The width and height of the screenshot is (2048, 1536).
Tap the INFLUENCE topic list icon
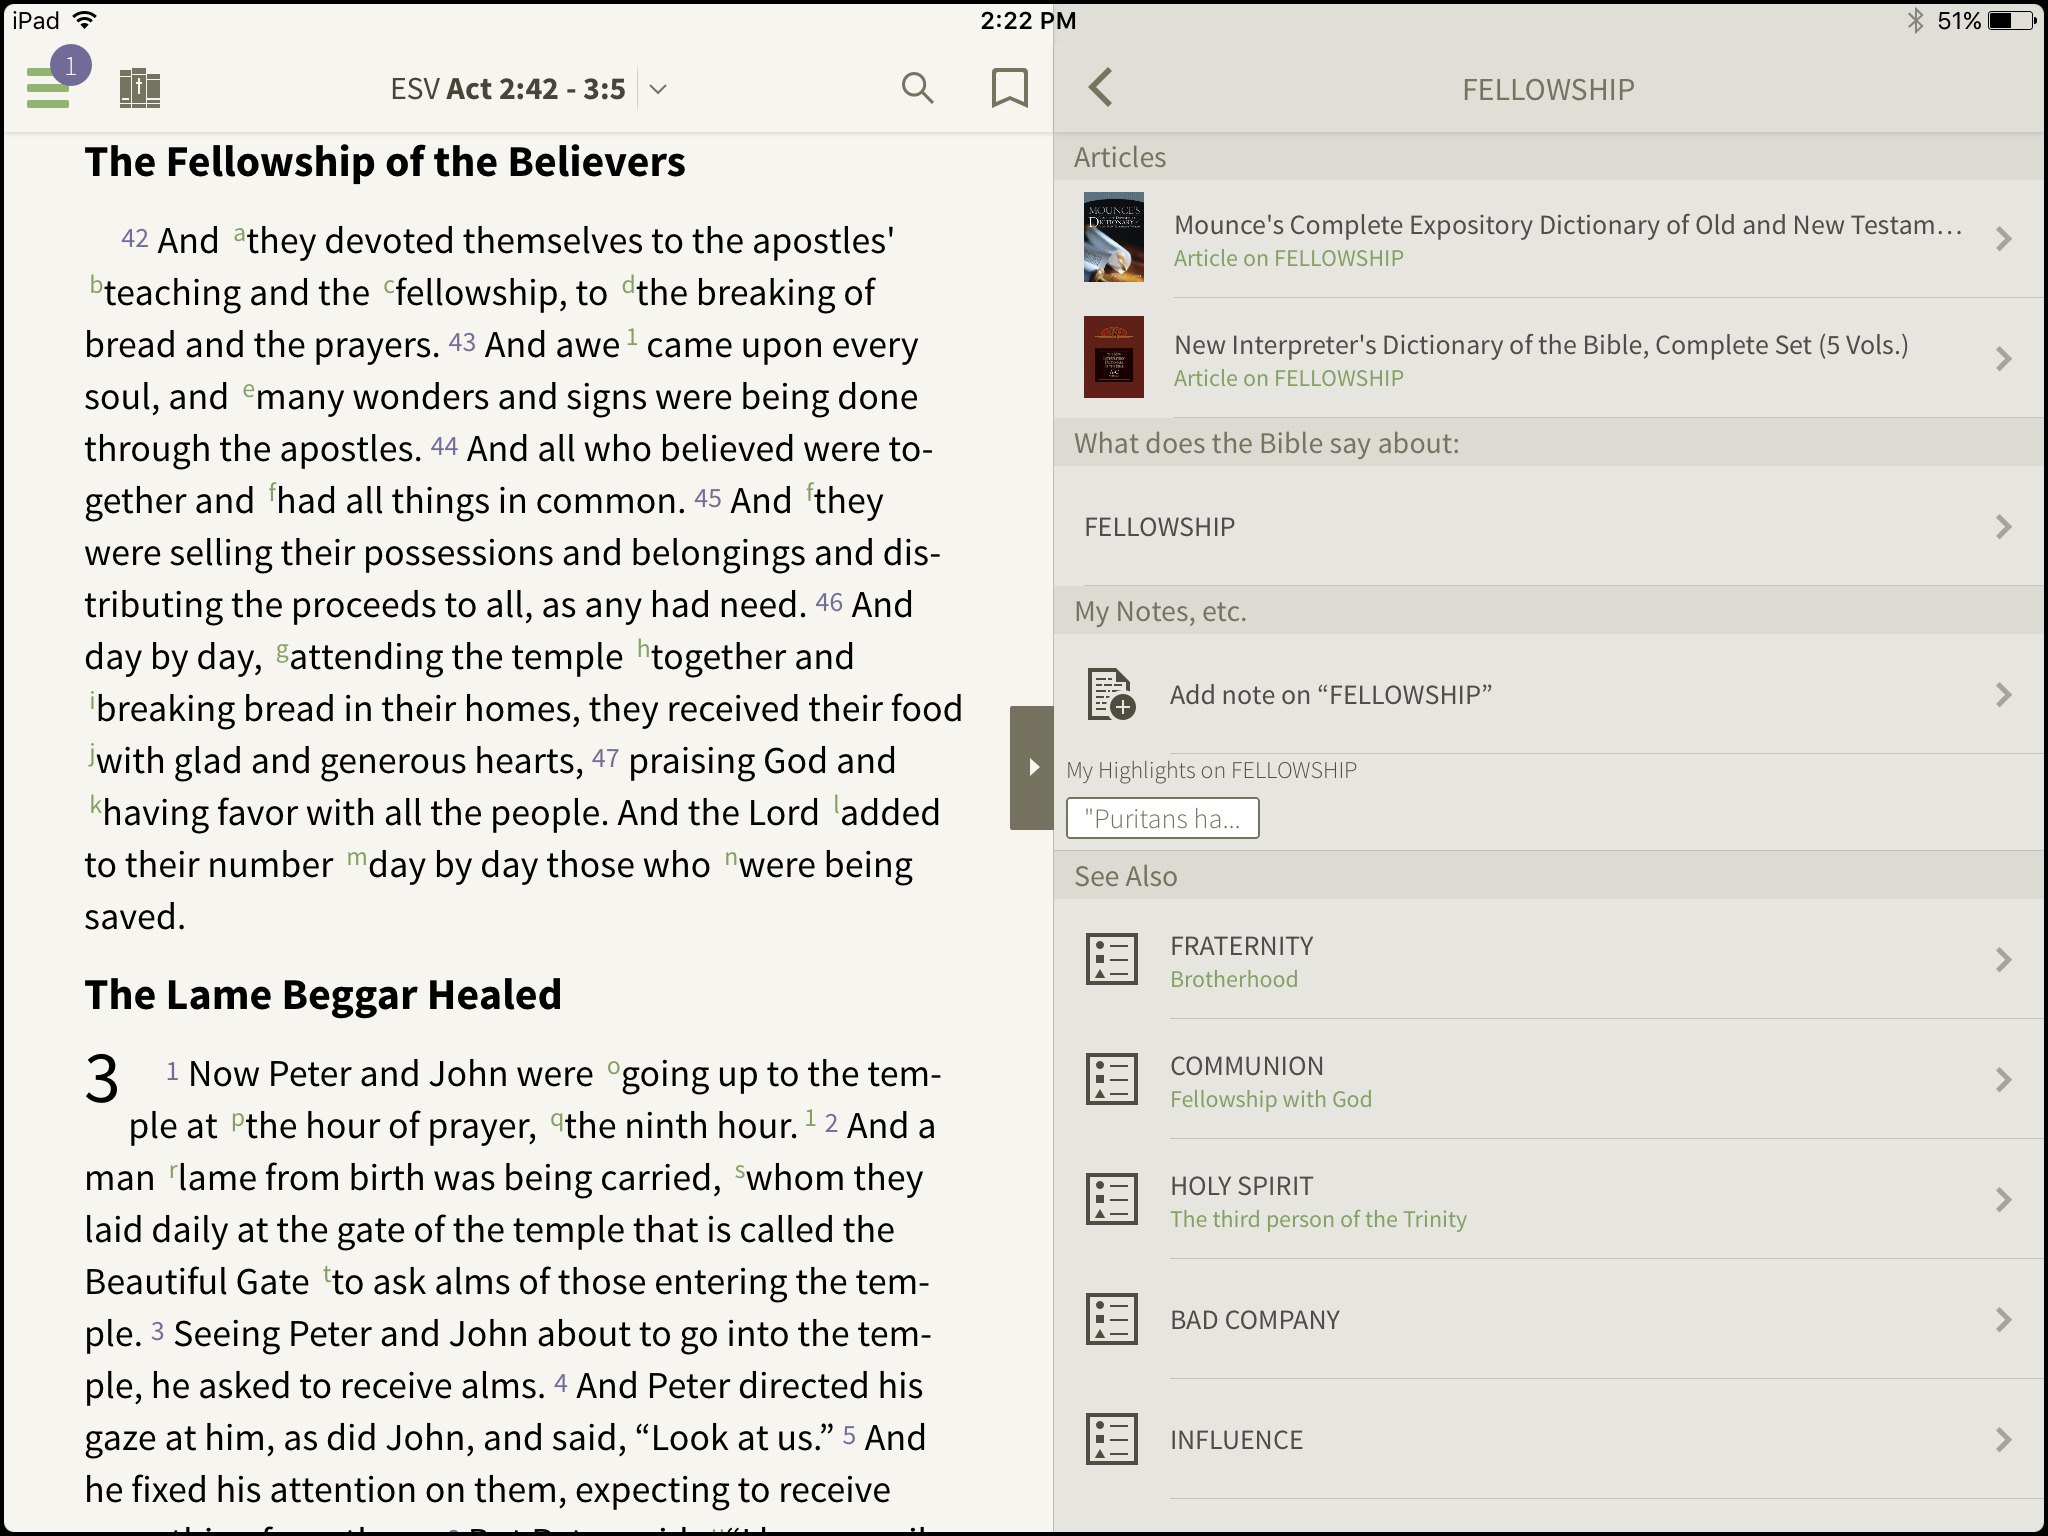[x=1112, y=1439]
